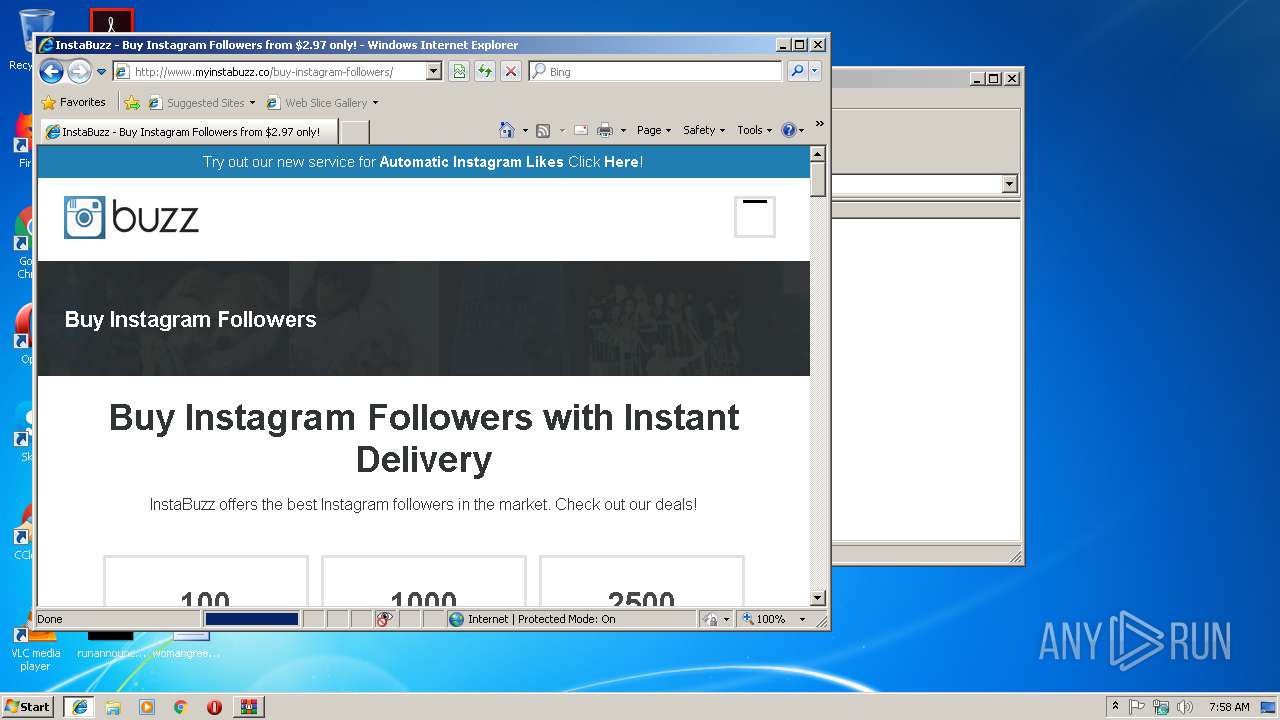This screenshot has width=1280, height=720.
Task: Expand the dropdown in the background window
Action: (1009, 184)
